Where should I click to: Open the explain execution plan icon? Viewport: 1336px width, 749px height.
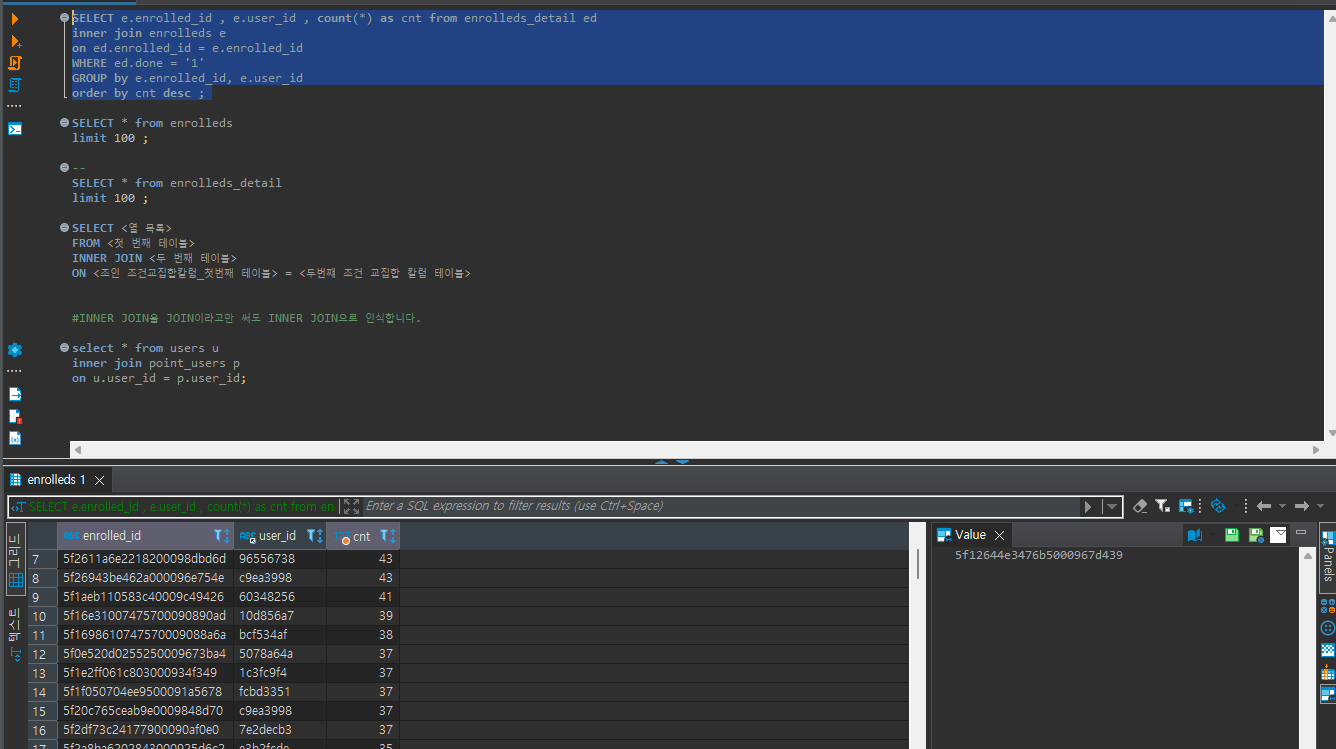pyautogui.click(x=14, y=85)
